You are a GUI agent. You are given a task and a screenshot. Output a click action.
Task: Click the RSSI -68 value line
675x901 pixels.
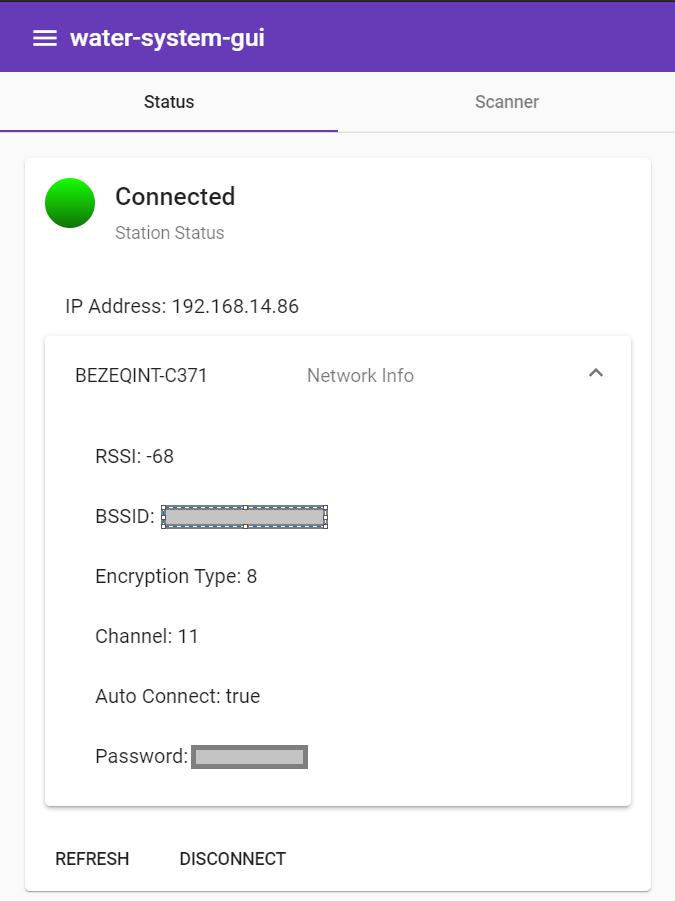pyautogui.click(x=134, y=456)
